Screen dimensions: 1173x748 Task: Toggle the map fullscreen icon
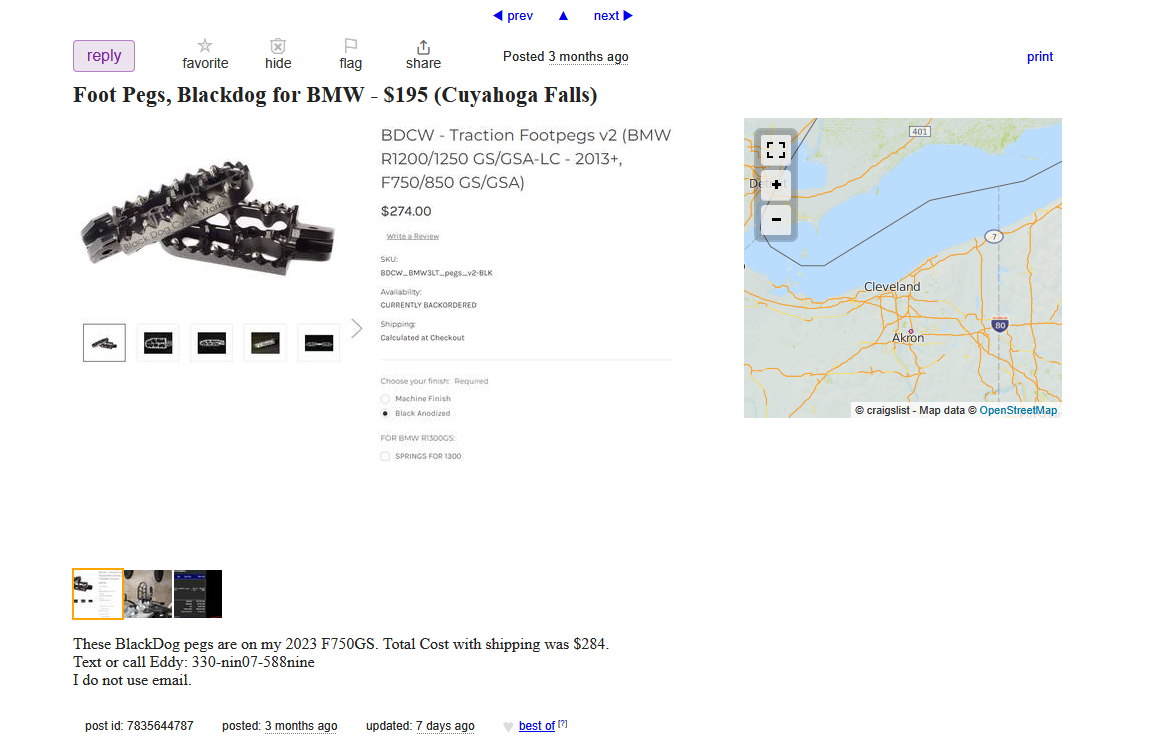pos(776,150)
